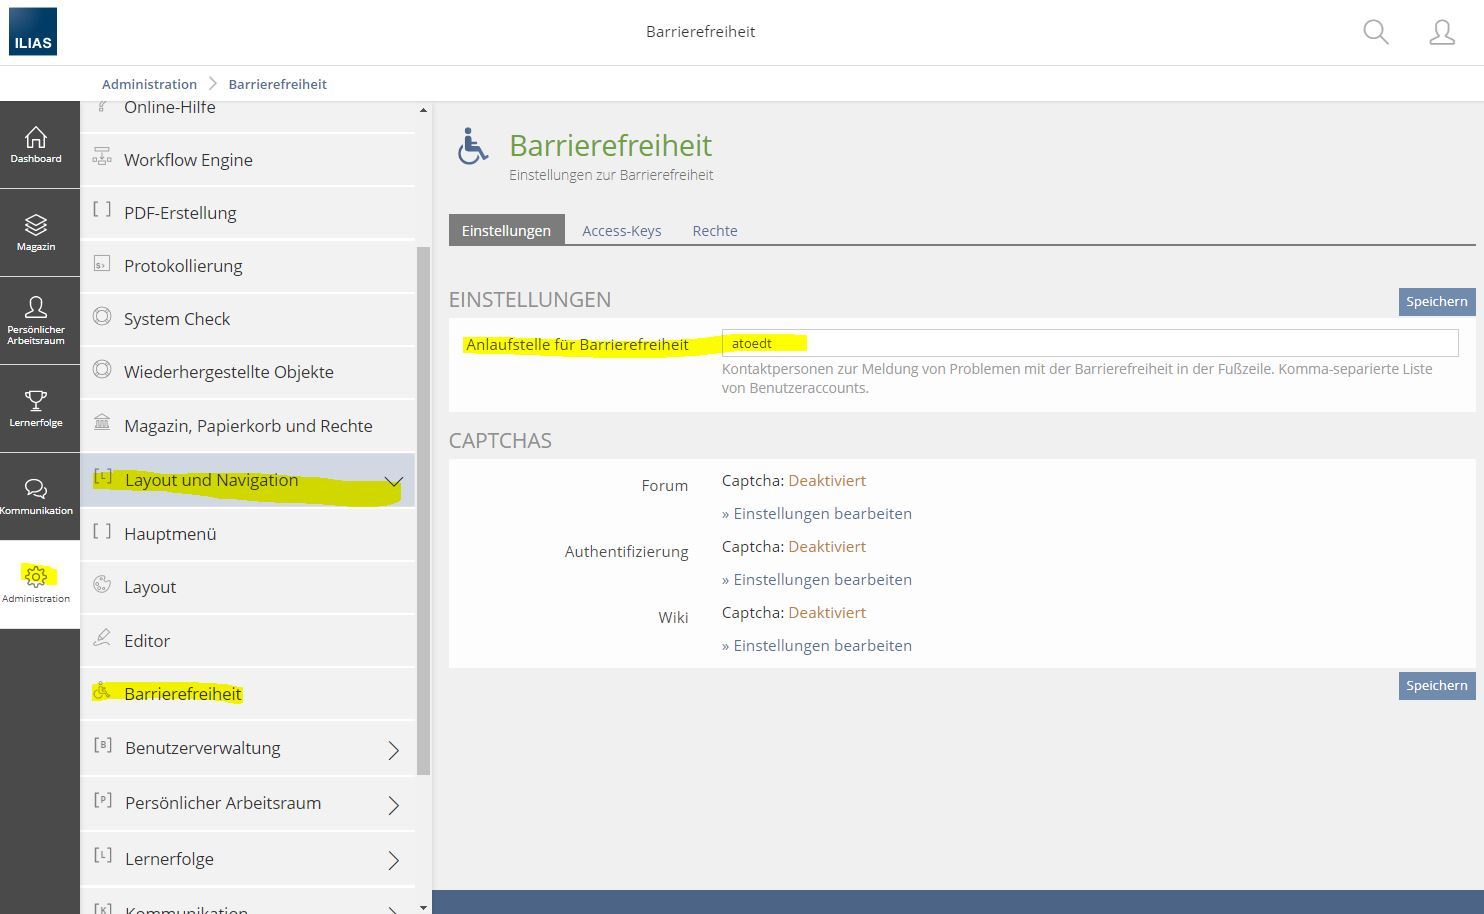Viewport: 1484px width, 914px height.
Task: Open System Check in admin menu
Action: click(177, 319)
